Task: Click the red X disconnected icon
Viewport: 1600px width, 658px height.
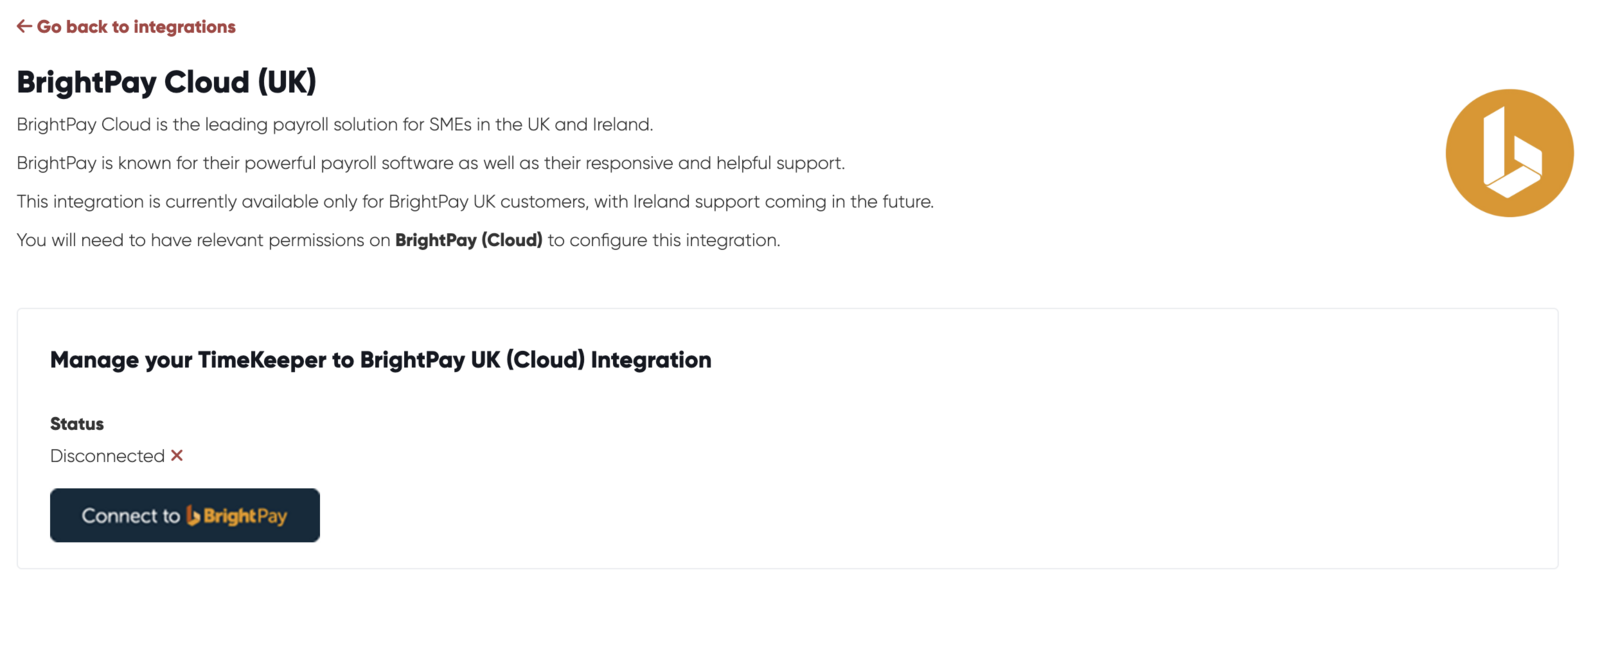Action: click(177, 455)
